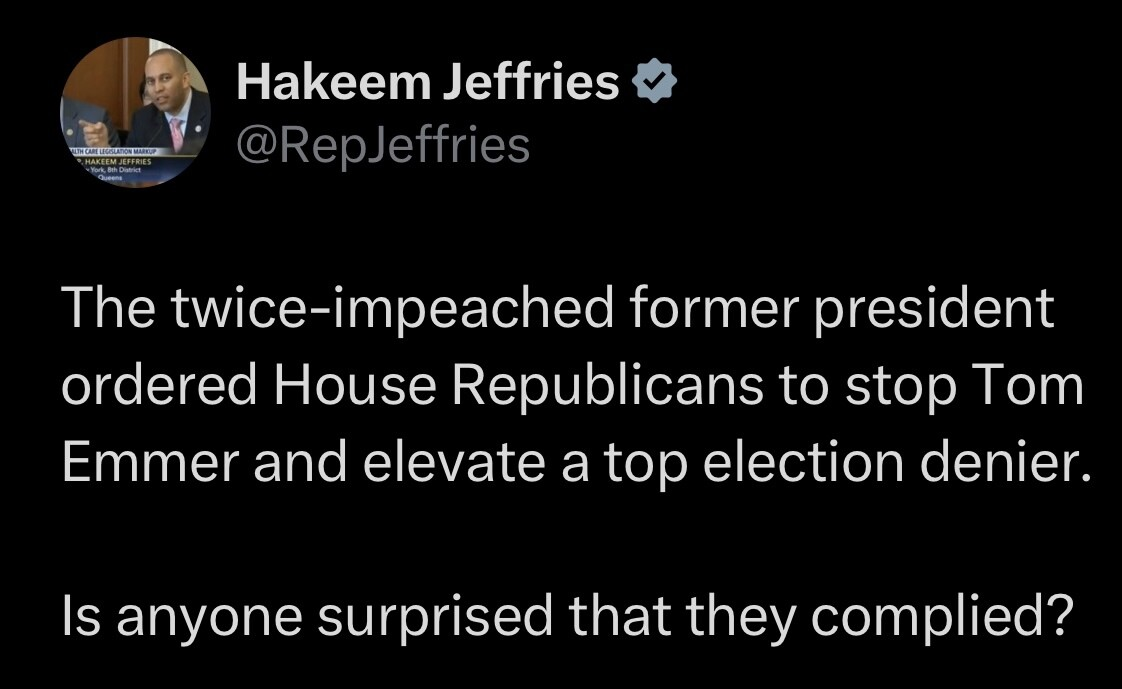
Task: Click the word "Emmer" in the tweet
Action: pos(128,464)
